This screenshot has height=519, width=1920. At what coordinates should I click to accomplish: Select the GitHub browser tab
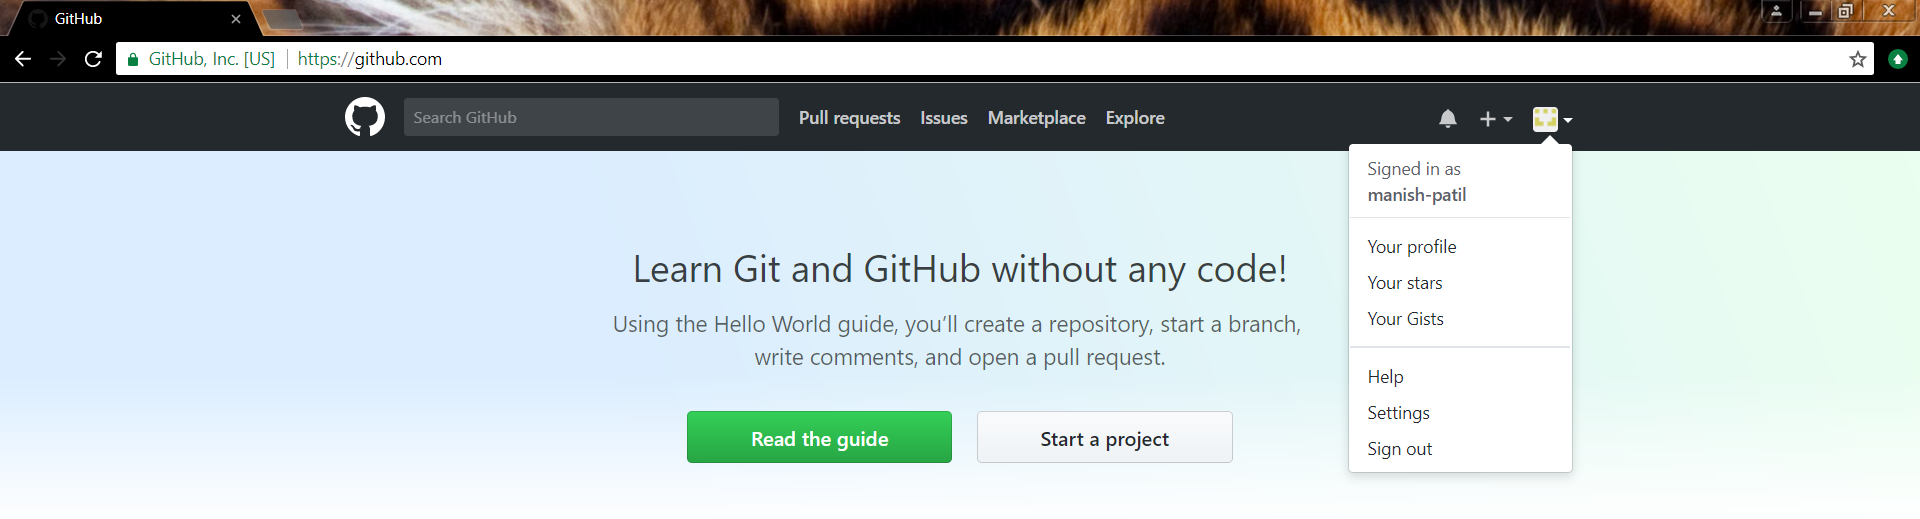(x=130, y=19)
